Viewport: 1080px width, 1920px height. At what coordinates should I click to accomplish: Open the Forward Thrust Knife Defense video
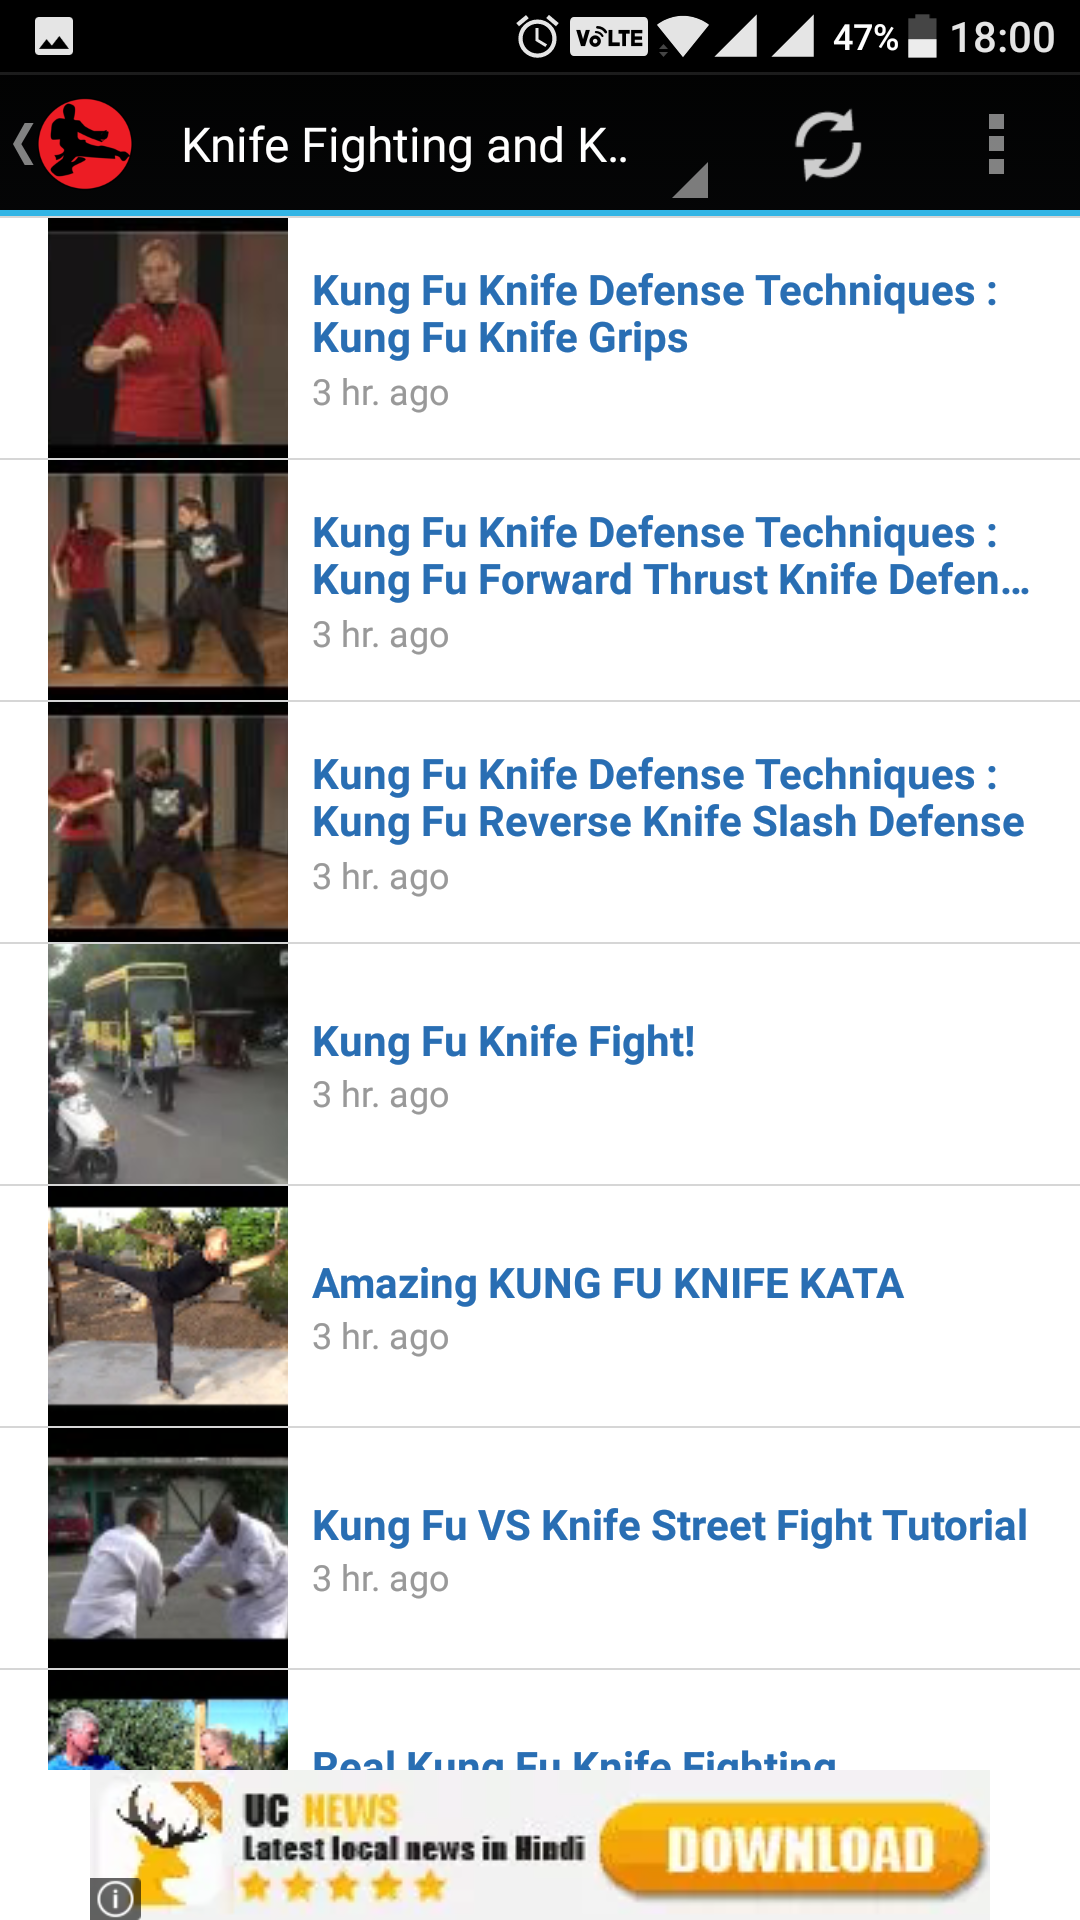pyautogui.click(x=540, y=580)
